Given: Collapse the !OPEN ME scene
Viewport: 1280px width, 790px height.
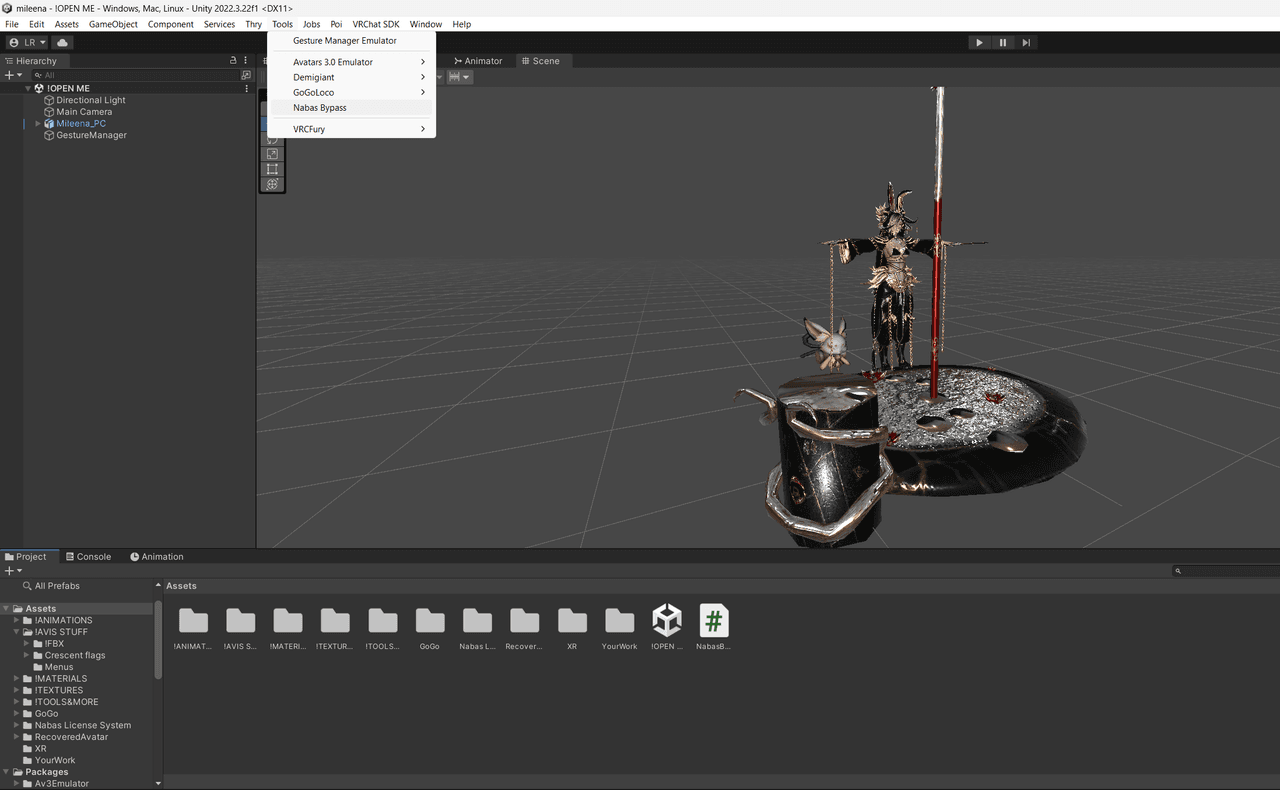Looking at the screenshot, I should [28, 89].
